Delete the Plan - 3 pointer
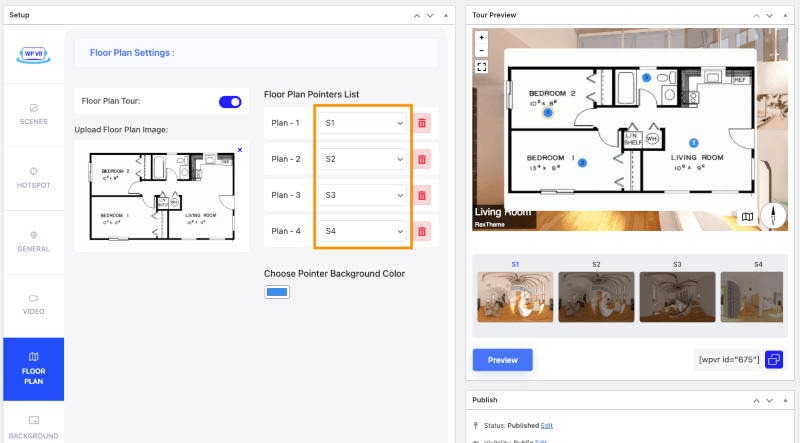Image resolution: width=800 pixels, height=443 pixels. [422, 195]
